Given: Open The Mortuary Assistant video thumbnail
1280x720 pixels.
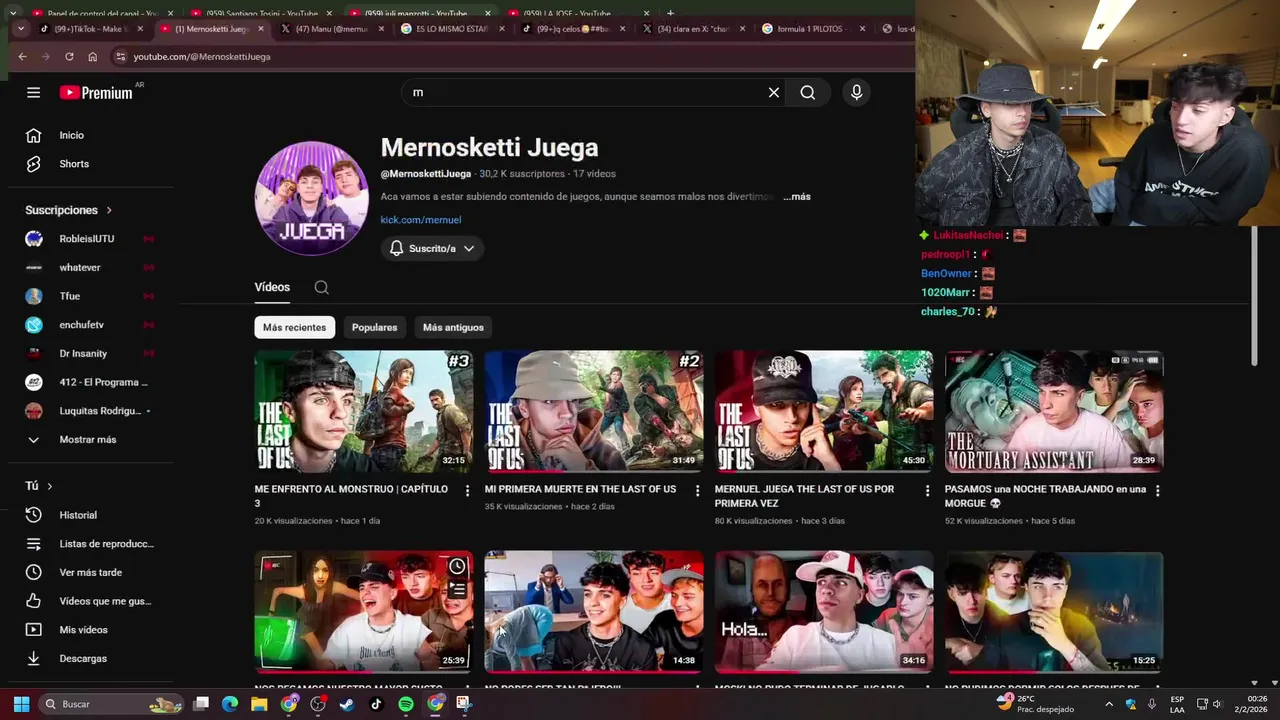Looking at the screenshot, I should (1054, 411).
